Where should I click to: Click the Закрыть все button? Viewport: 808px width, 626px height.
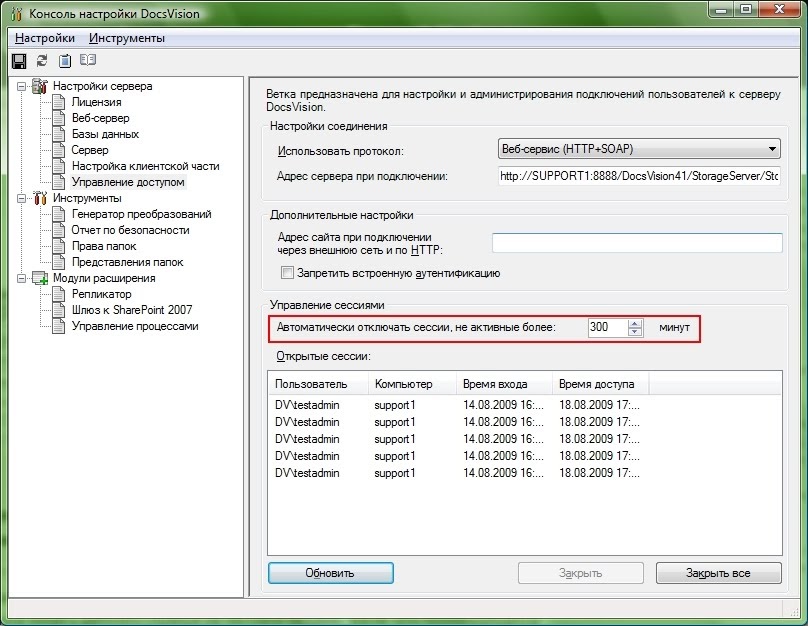pos(718,573)
